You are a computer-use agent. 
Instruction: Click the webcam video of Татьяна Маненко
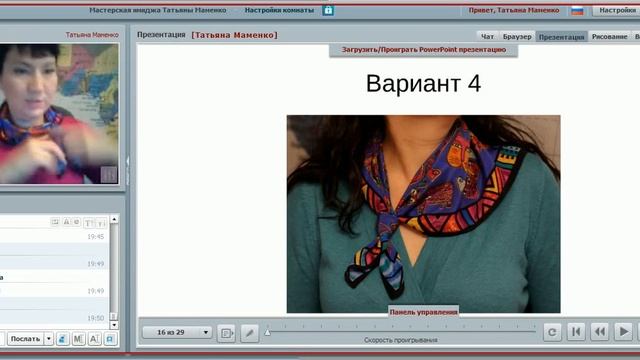click(59, 113)
